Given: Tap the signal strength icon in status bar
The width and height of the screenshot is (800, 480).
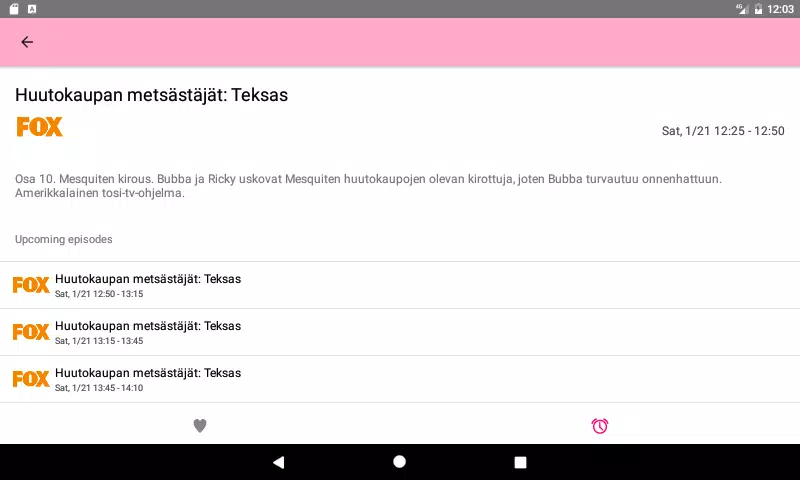Looking at the screenshot, I should [x=742, y=9].
